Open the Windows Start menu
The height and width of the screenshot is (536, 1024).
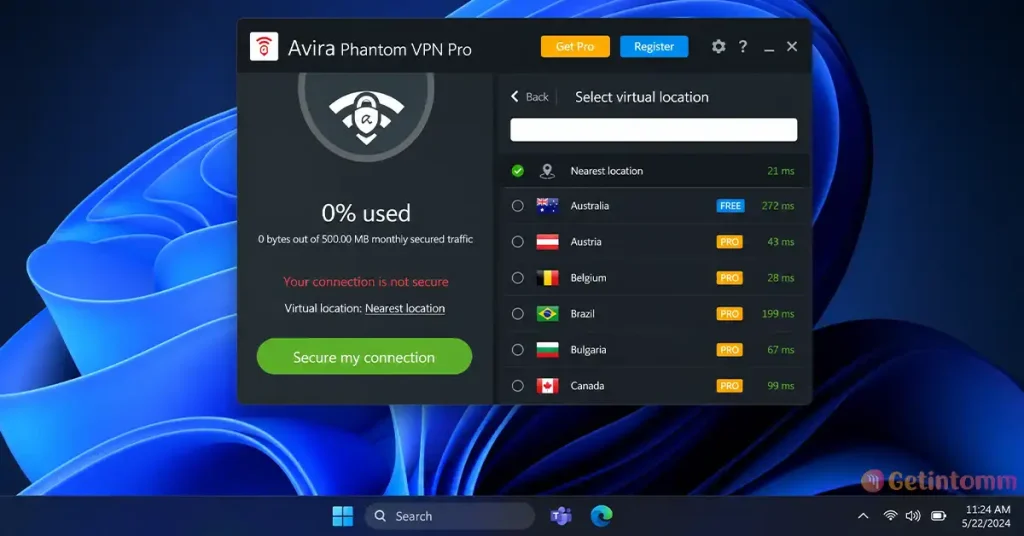point(343,516)
